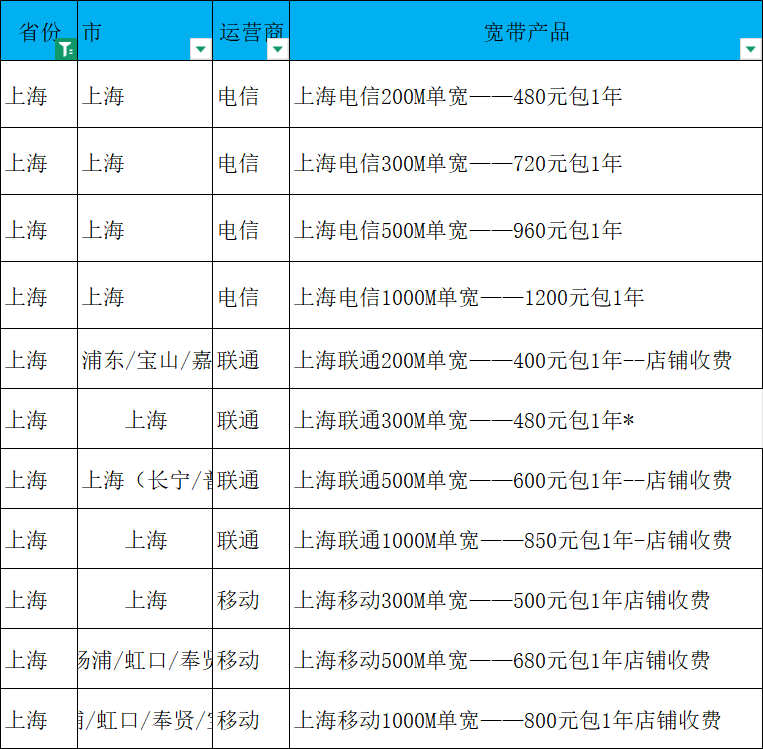Open the filter dropdown arrow on 宽带产品 column
This screenshot has height=749, width=763.
(x=751, y=49)
